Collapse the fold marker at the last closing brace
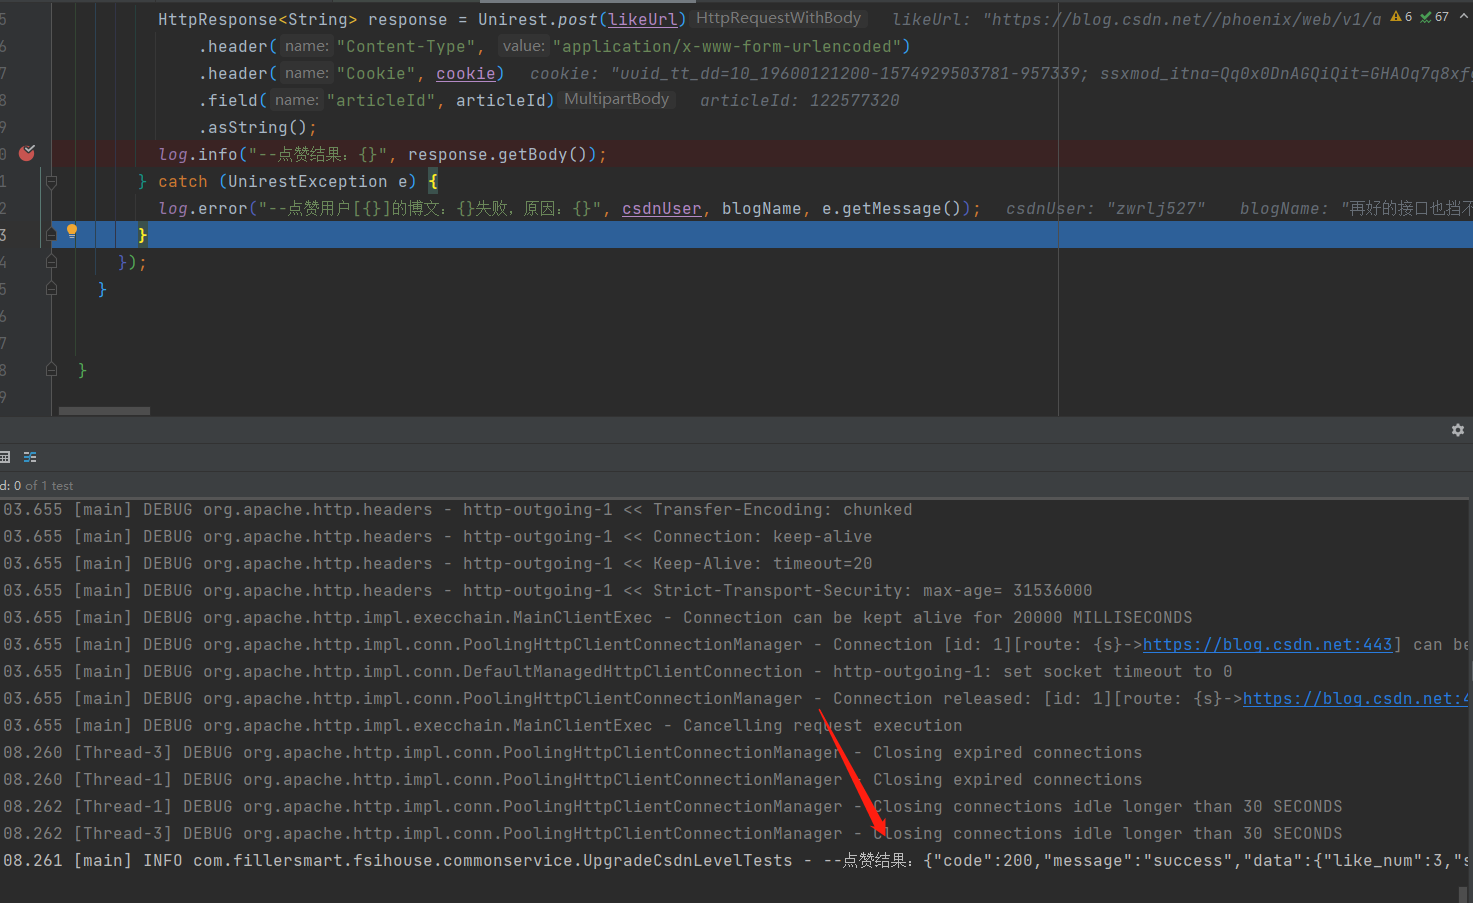 click(x=51, y=370)
